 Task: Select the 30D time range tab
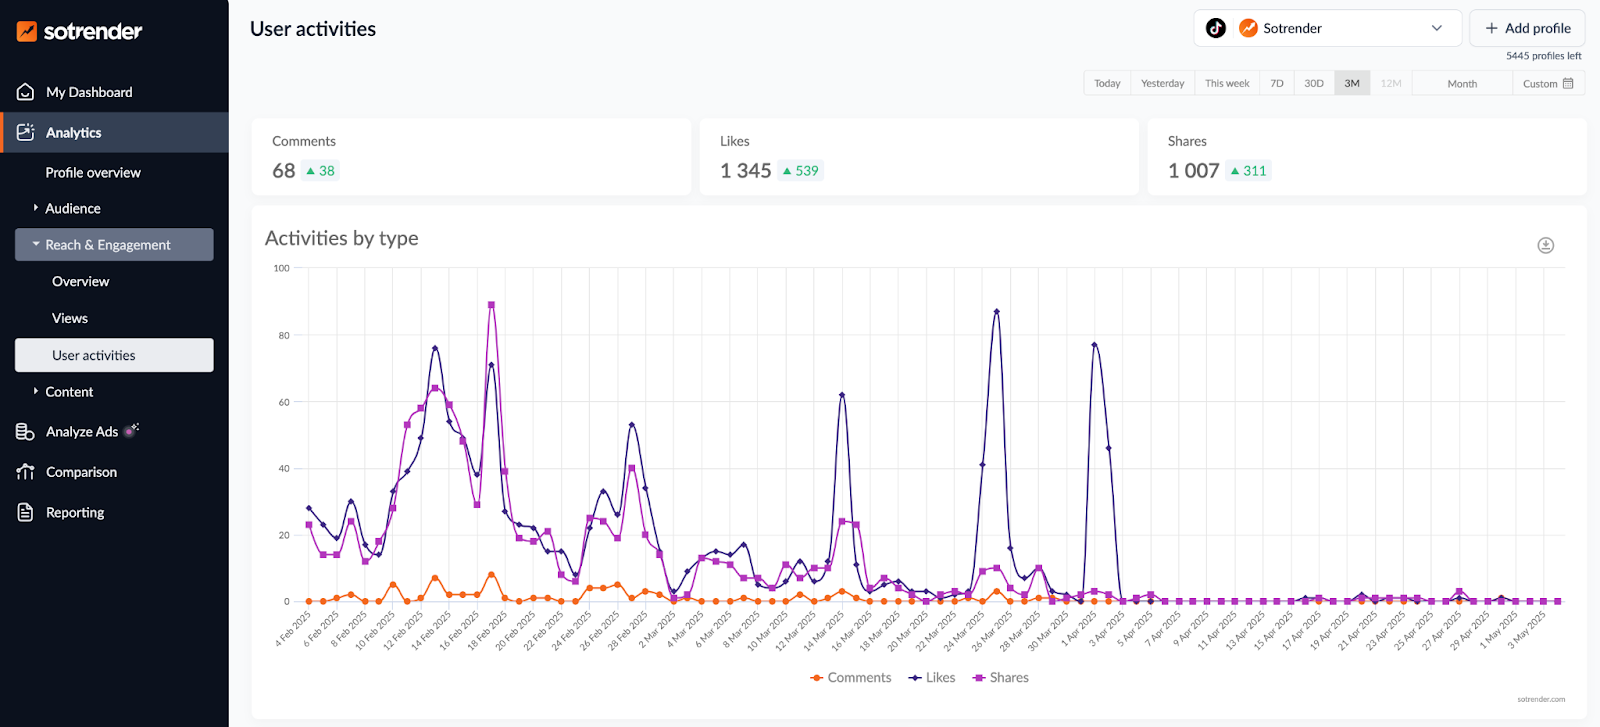point(1313,84)
